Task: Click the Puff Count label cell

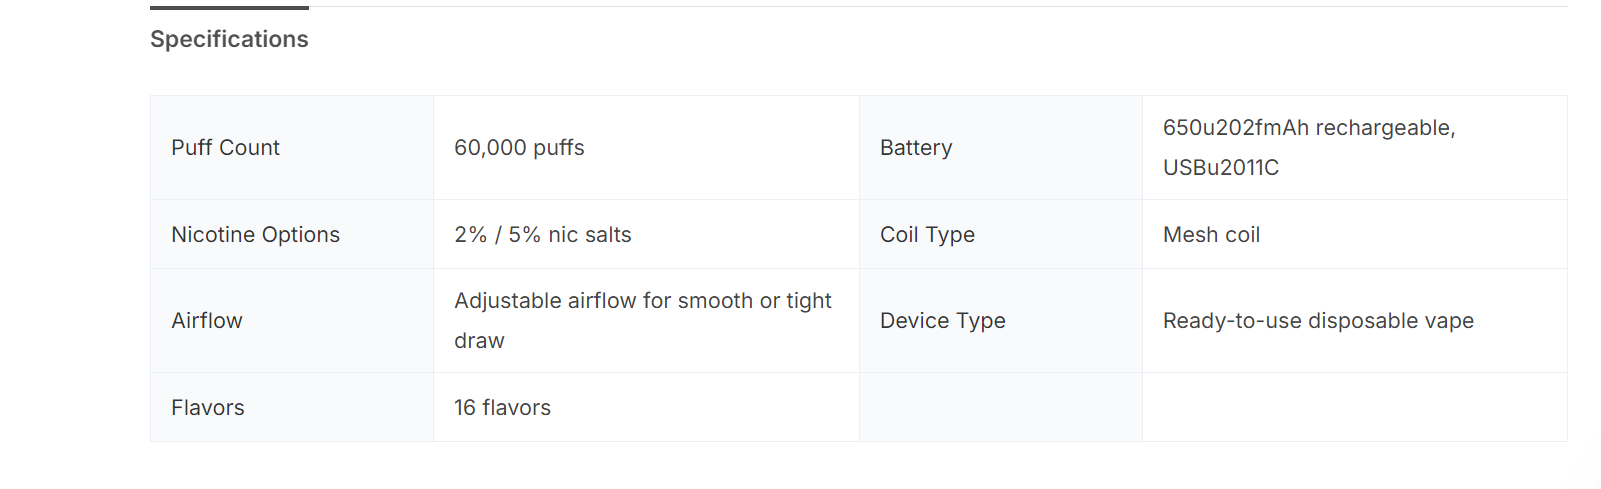Action: click(226, 148)
